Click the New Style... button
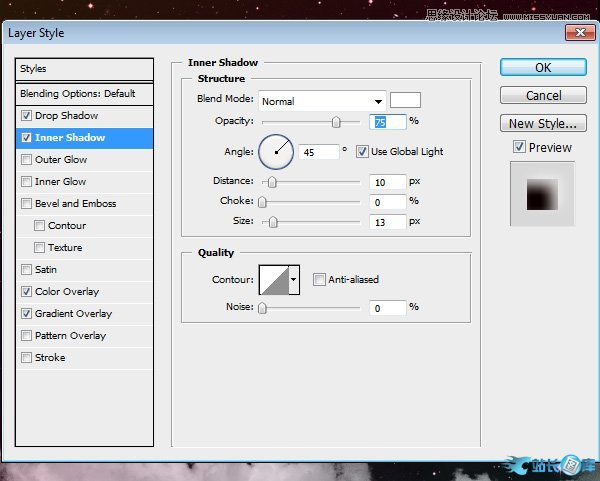 tap(542, 124)
